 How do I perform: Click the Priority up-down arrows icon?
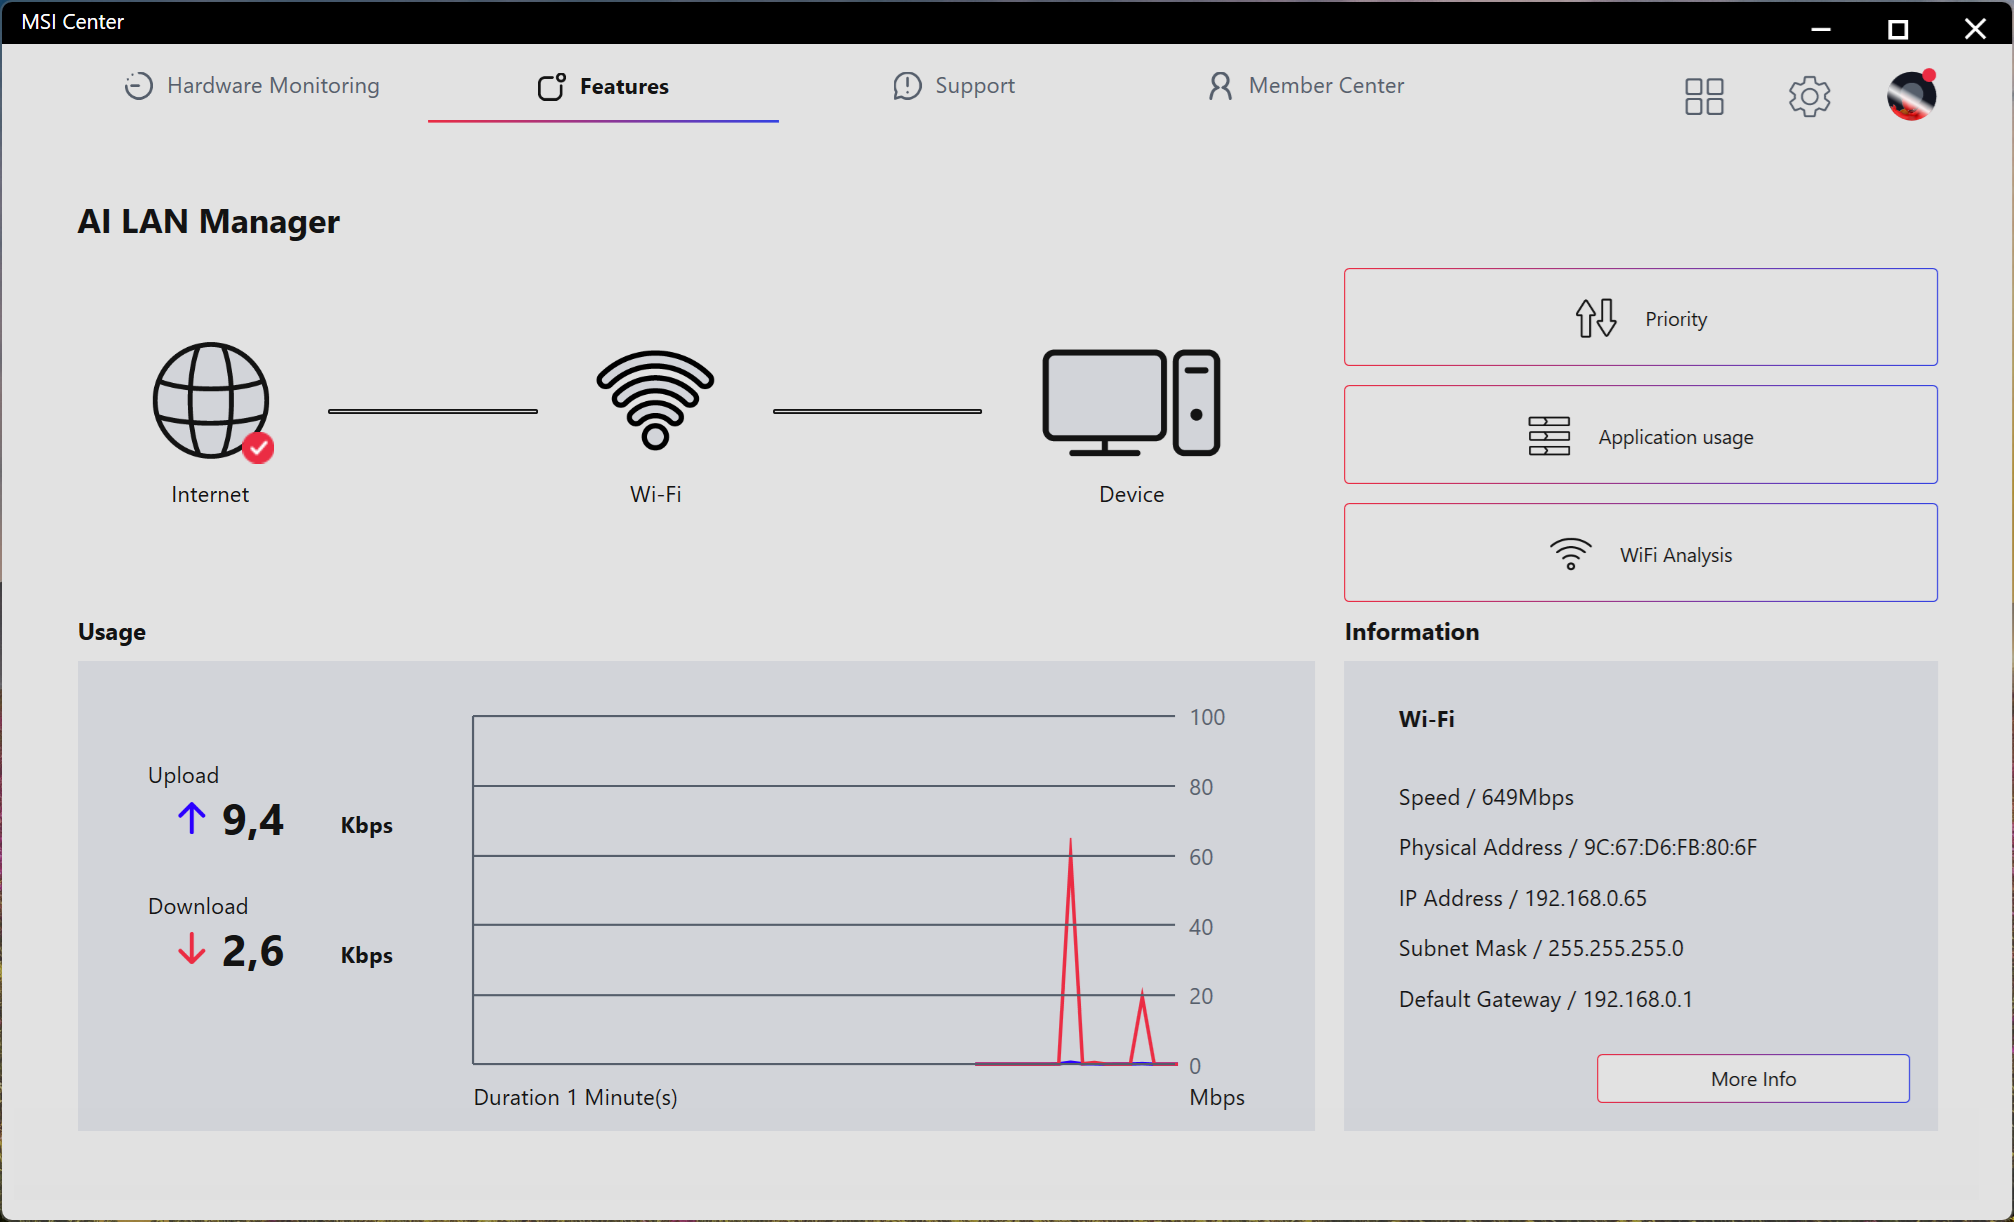click(x=1596, y=318)
